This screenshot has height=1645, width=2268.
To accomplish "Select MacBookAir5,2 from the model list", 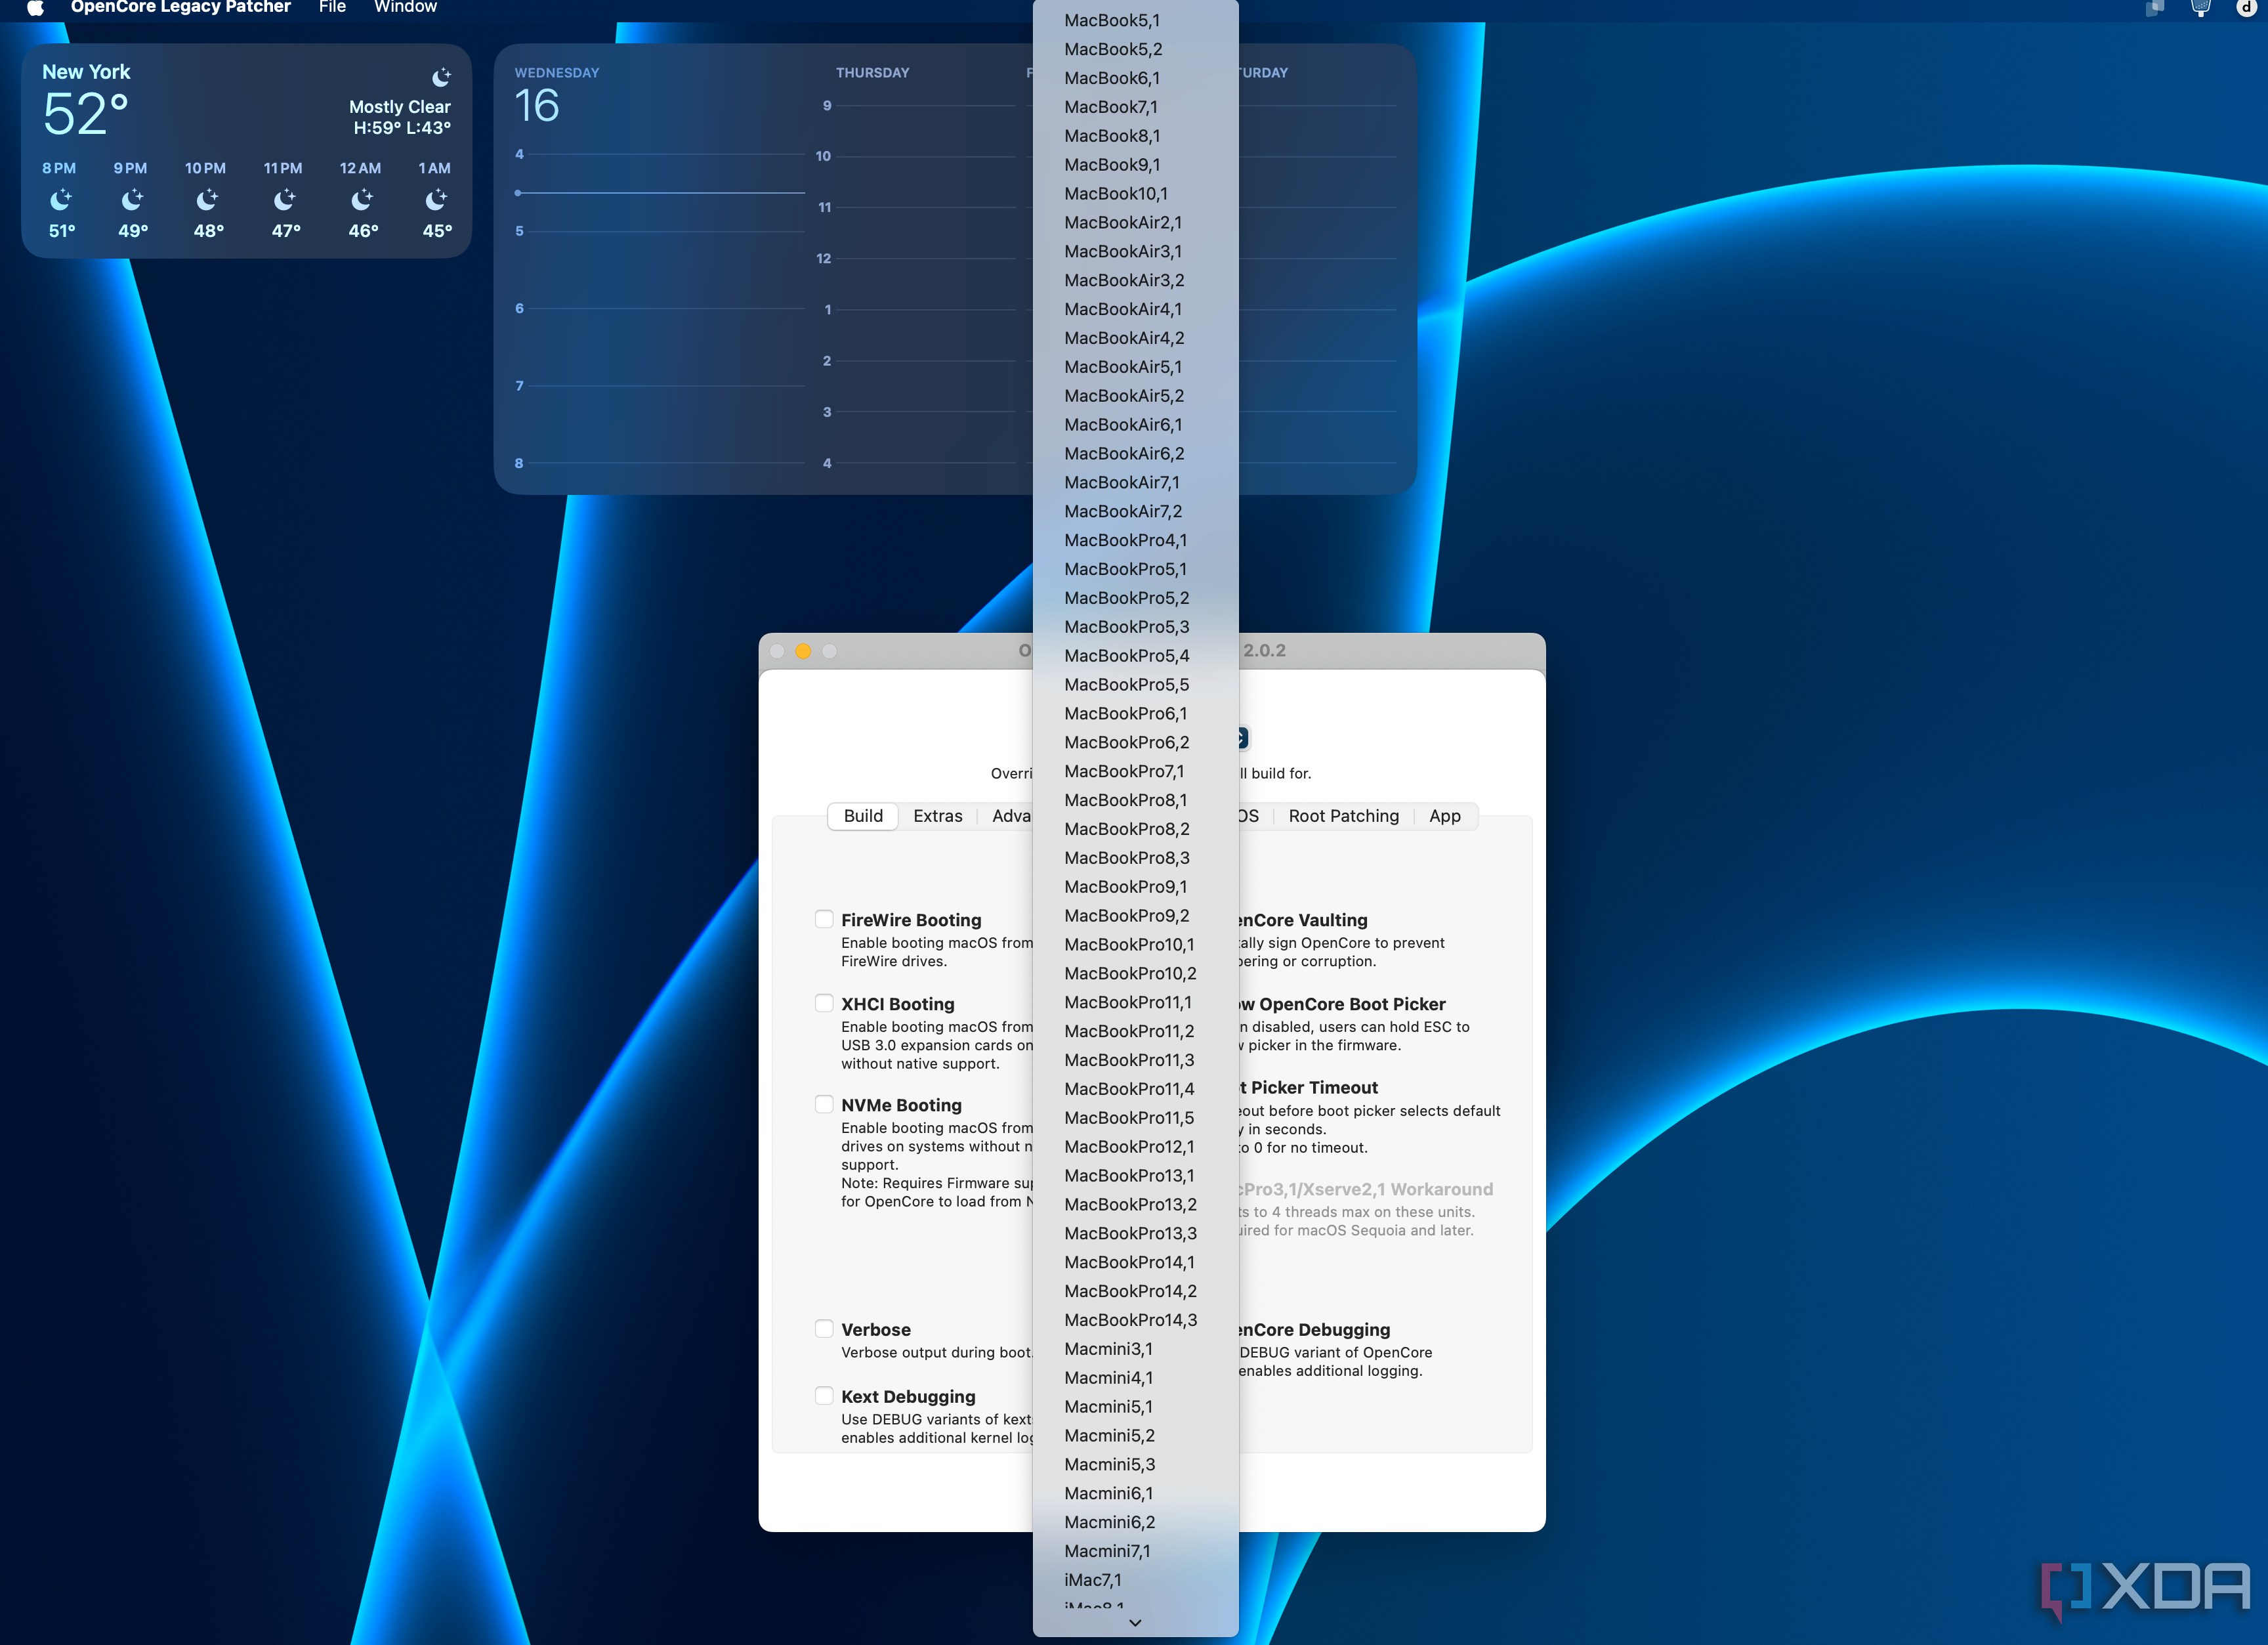I will [x=1135, y=396].
